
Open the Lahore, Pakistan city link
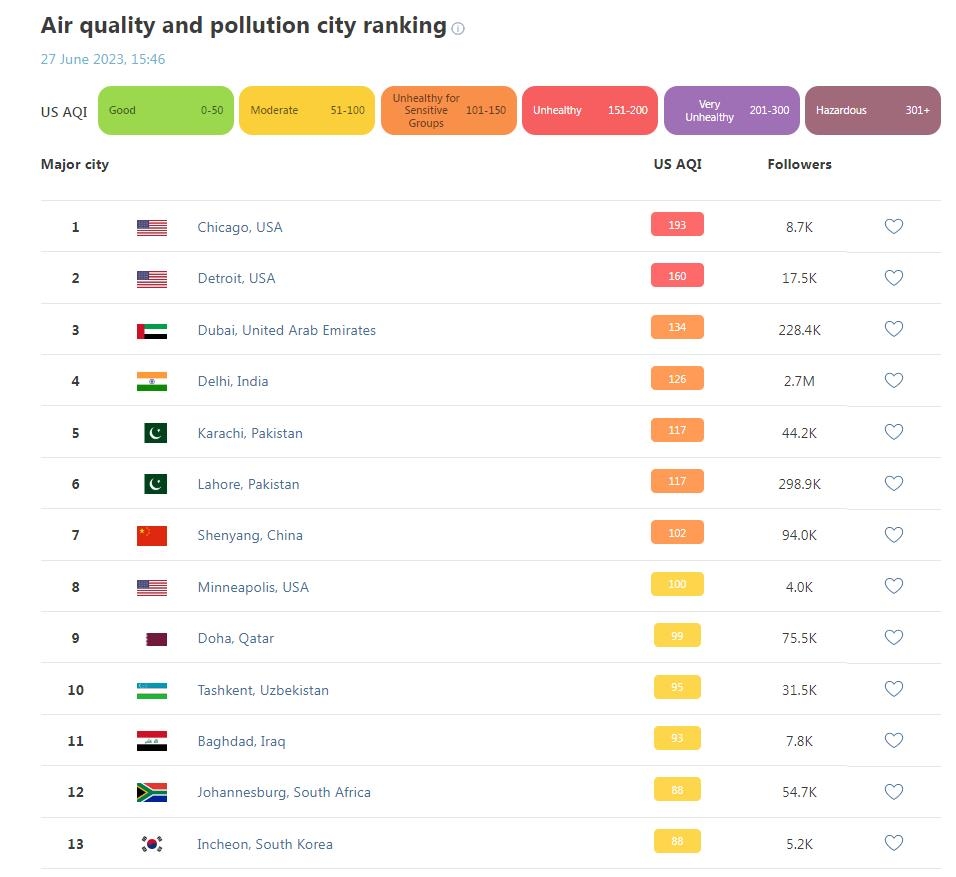[x=248, y=485]
